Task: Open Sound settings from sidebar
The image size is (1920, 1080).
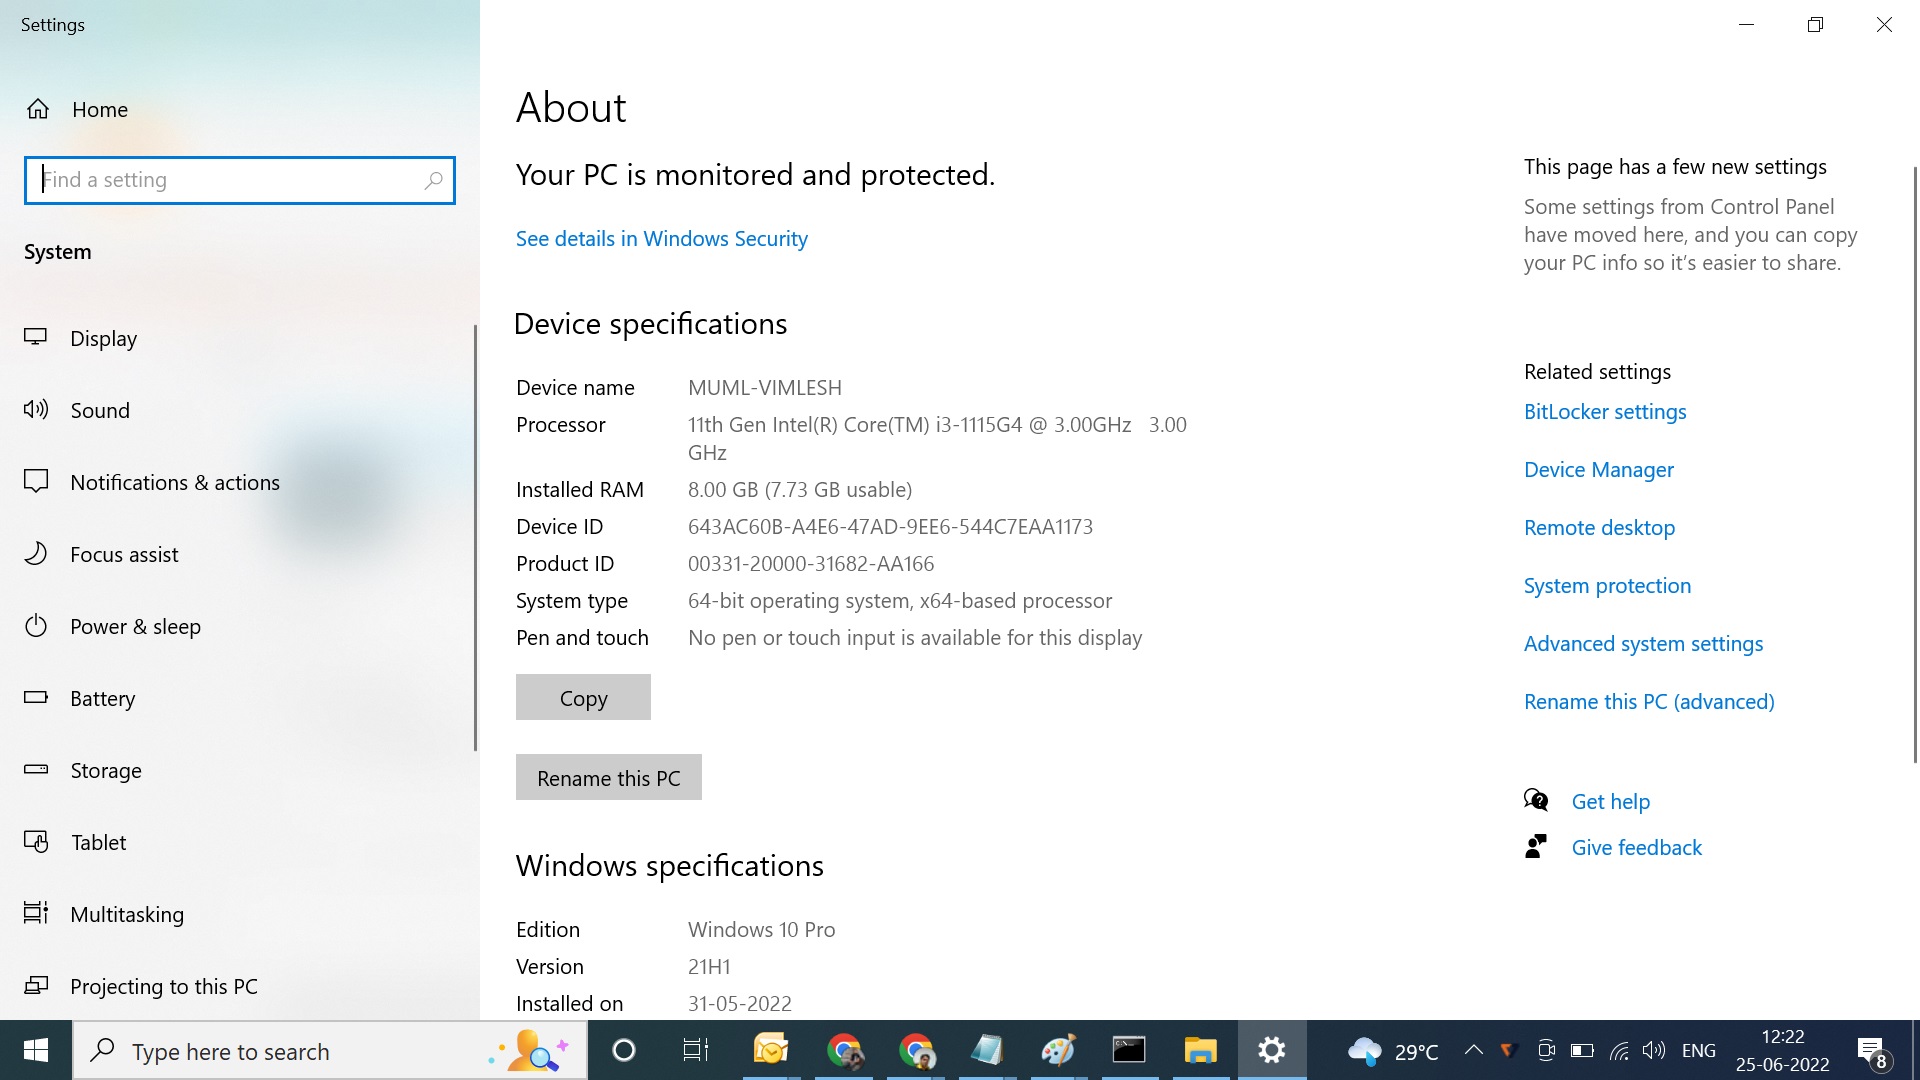Action: (99, 411)
